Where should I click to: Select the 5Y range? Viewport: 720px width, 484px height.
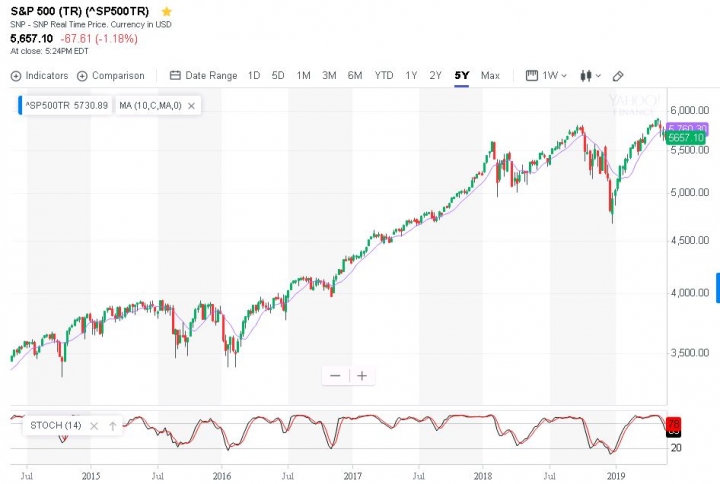[x=462, y=76]
